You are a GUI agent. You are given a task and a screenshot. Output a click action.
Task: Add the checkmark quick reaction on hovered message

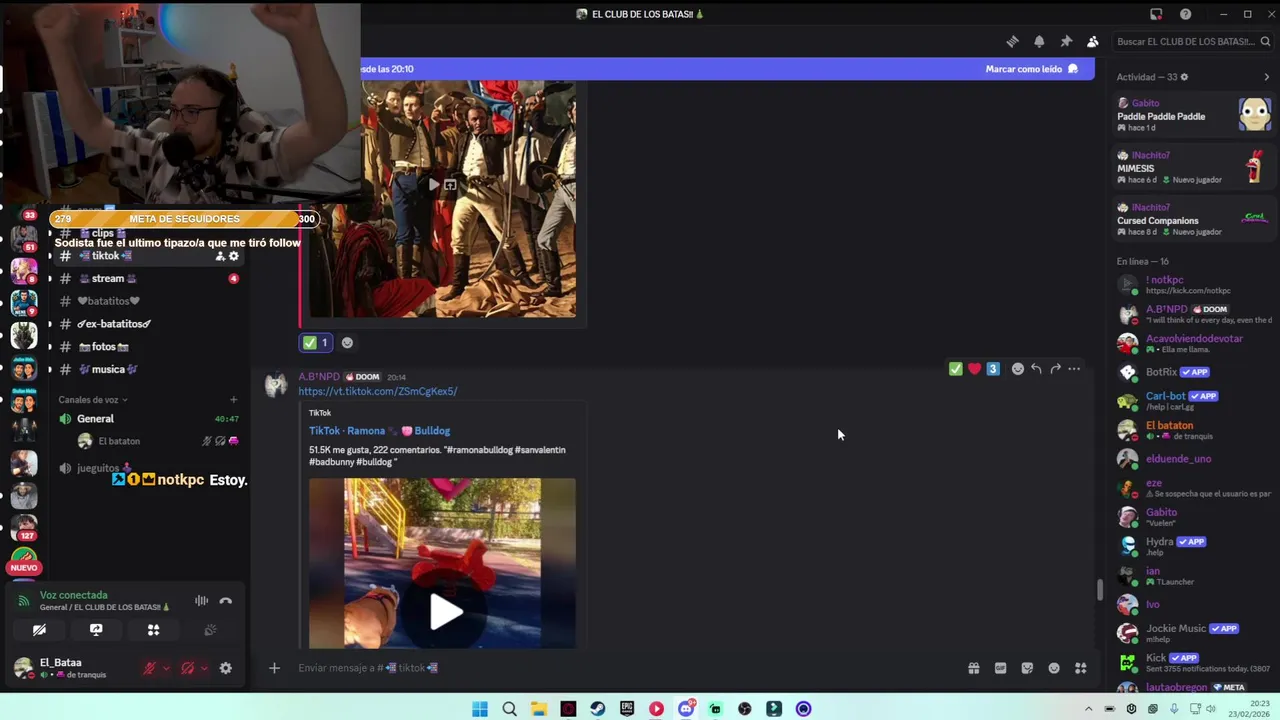pyautogui.click(x=956, y=369)
